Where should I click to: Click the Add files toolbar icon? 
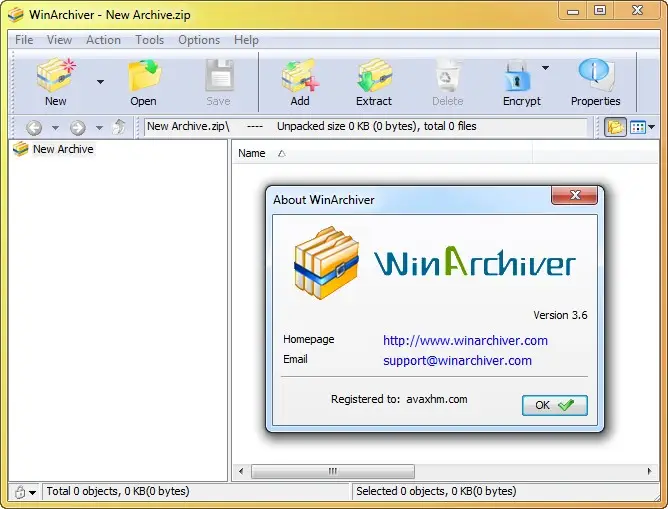(x=300, y=75)
